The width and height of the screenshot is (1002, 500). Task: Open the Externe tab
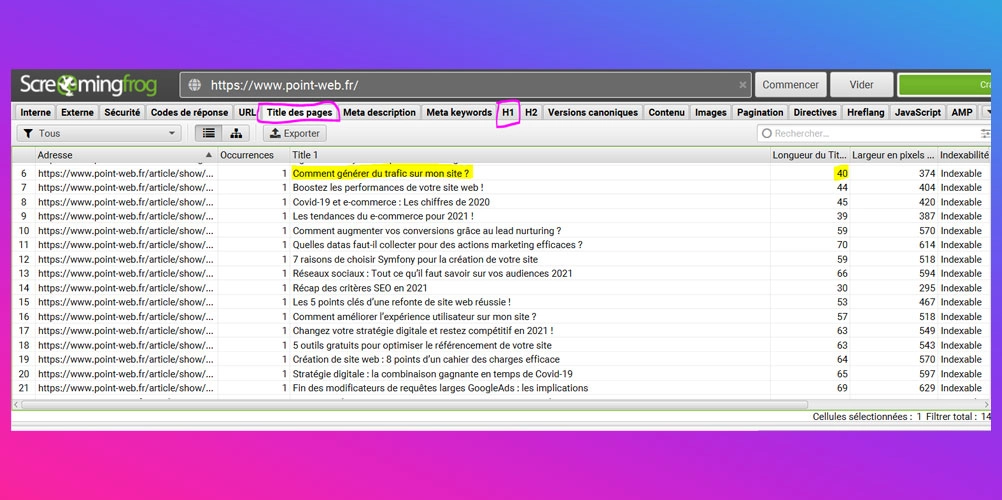point(77,113)
